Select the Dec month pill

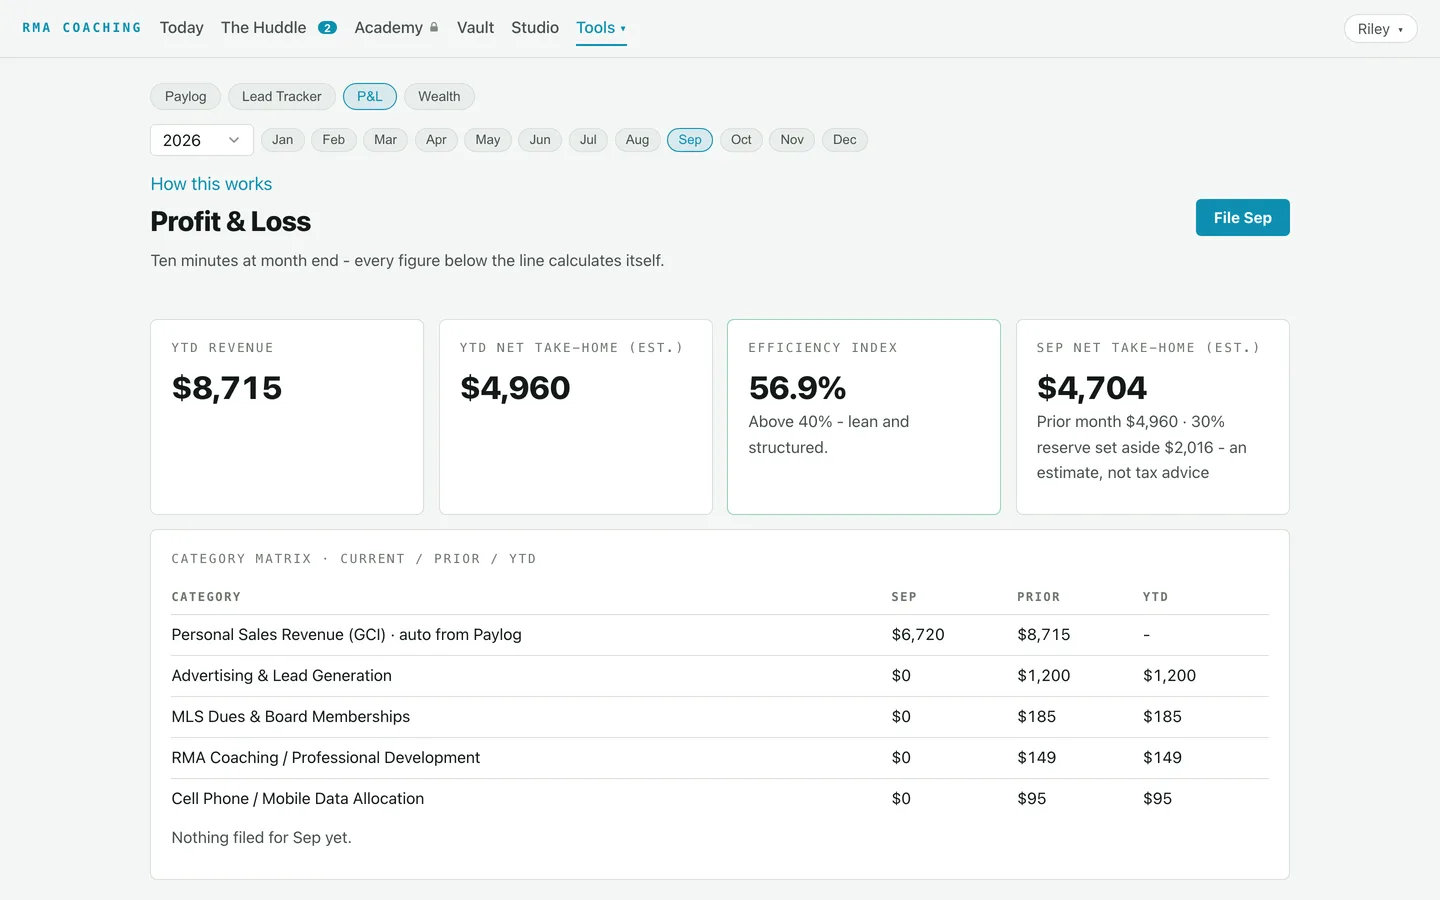pos(845,140)
